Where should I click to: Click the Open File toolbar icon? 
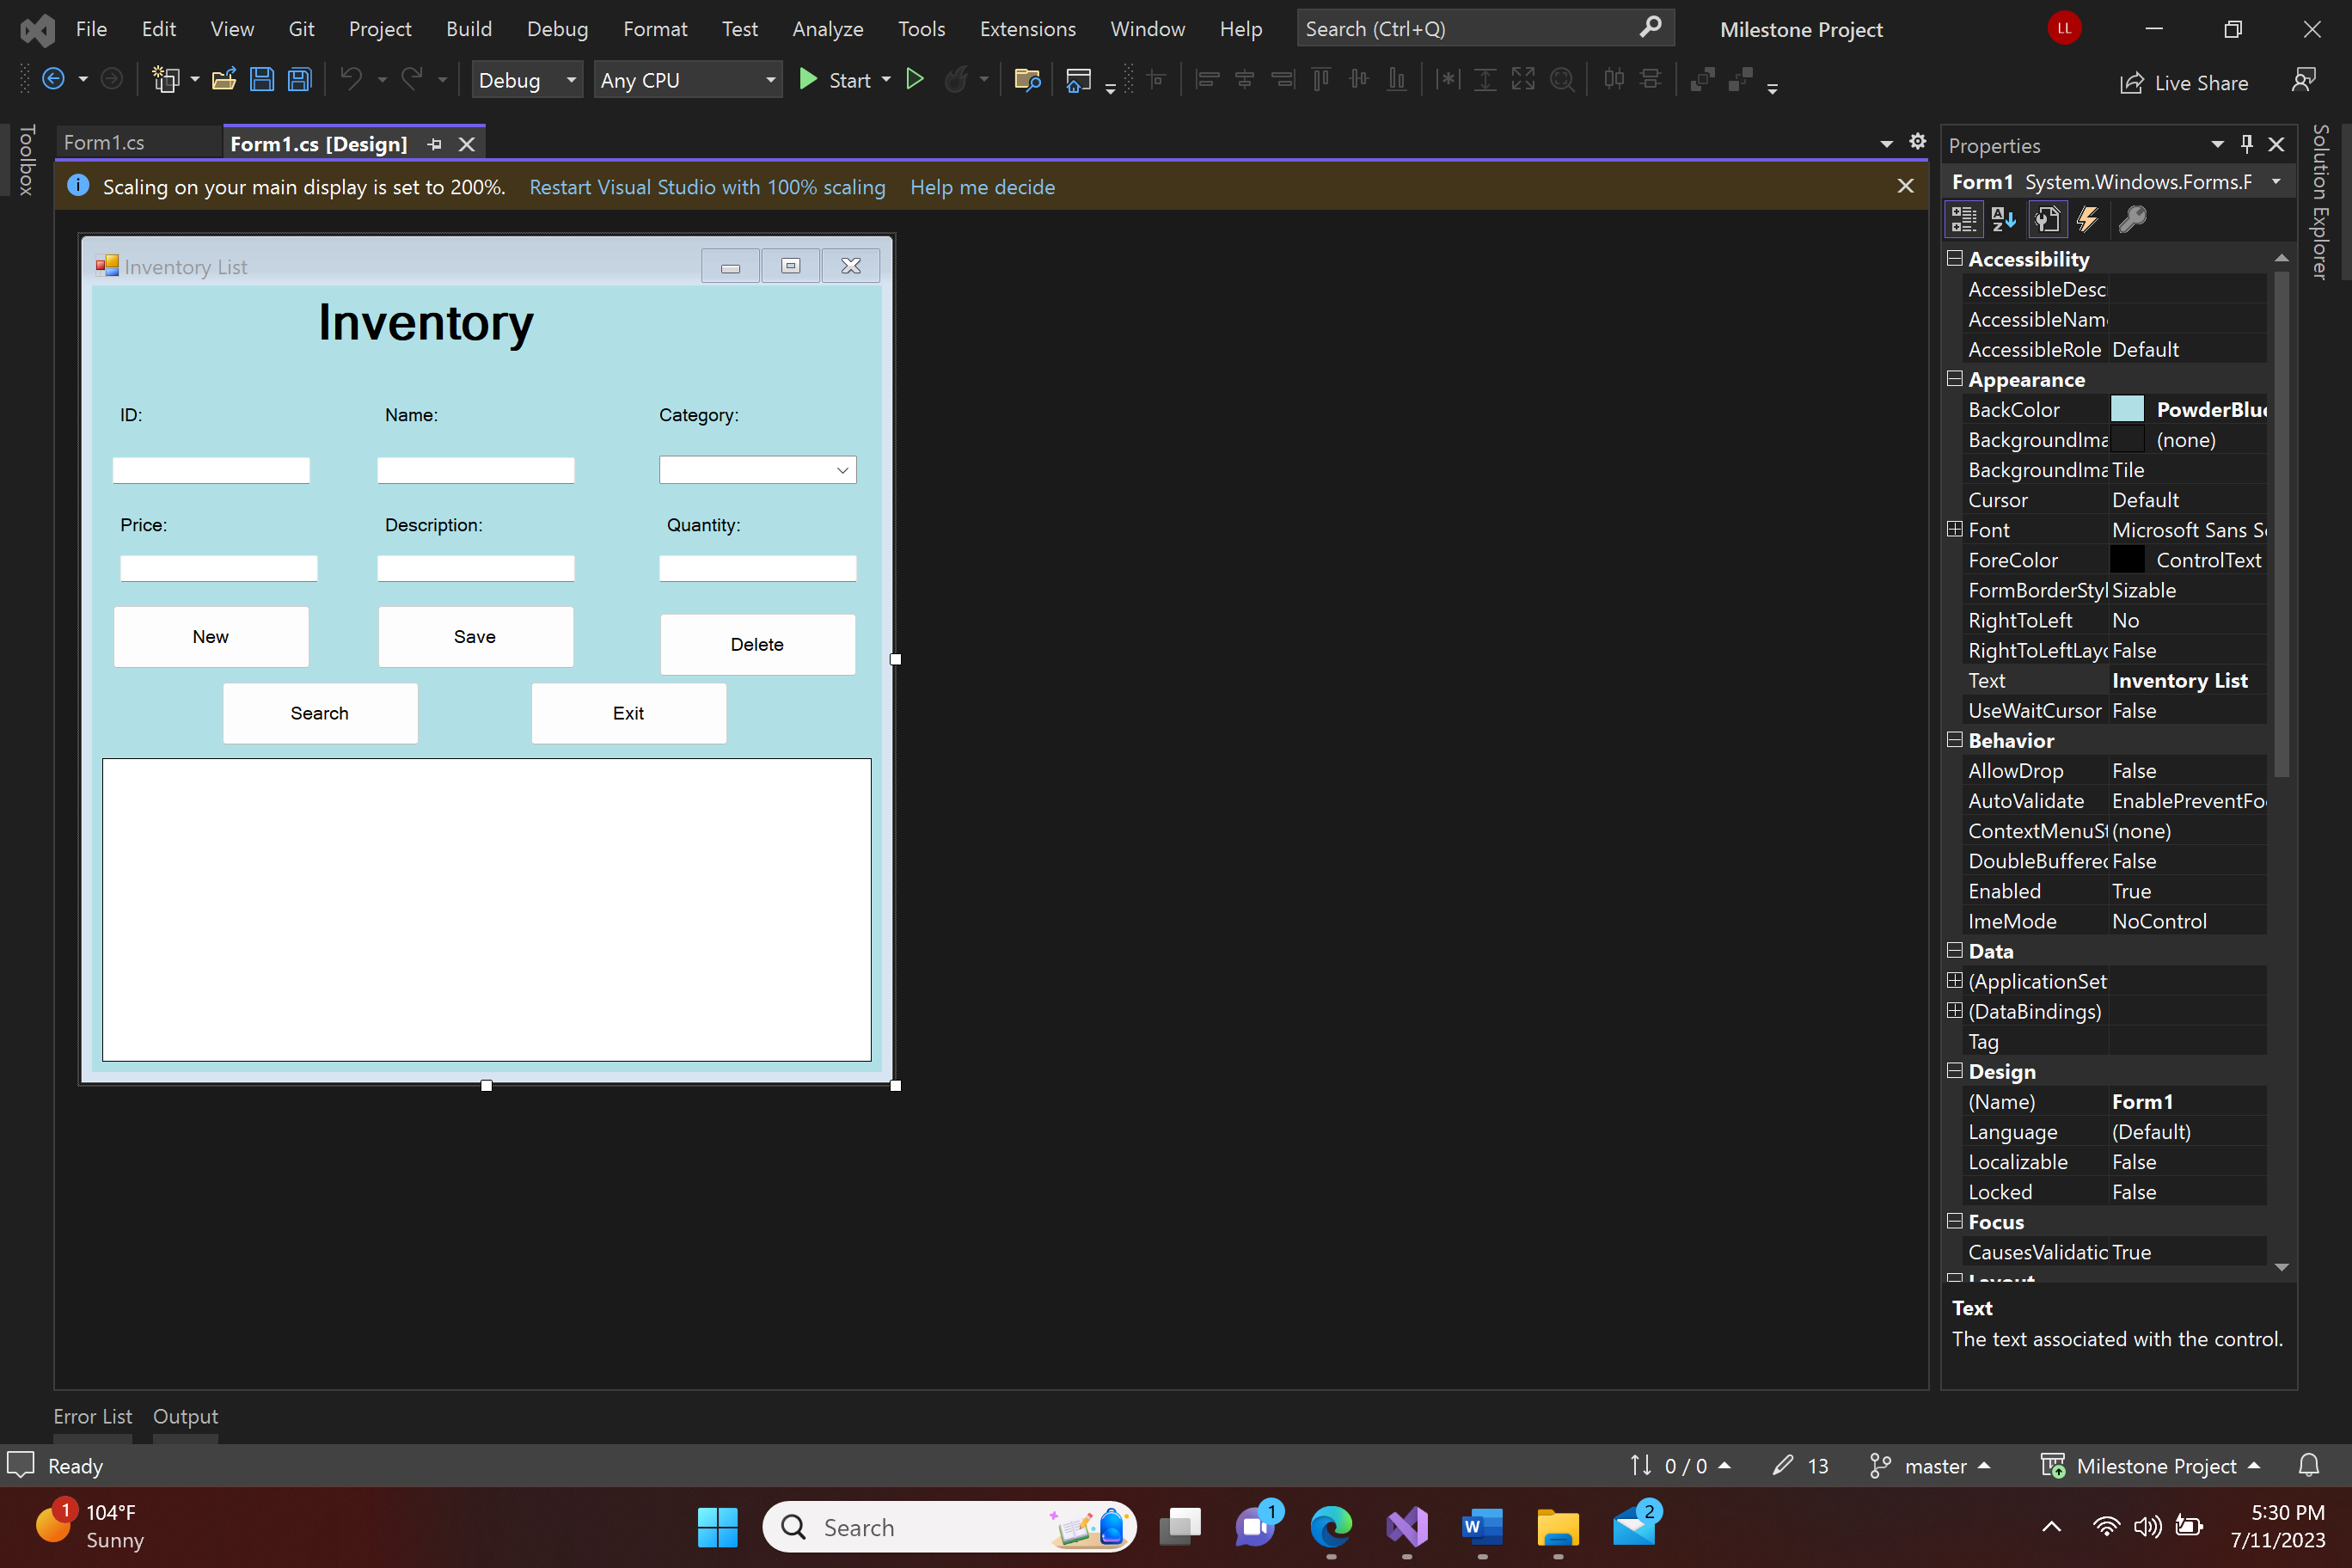[224, 80]
